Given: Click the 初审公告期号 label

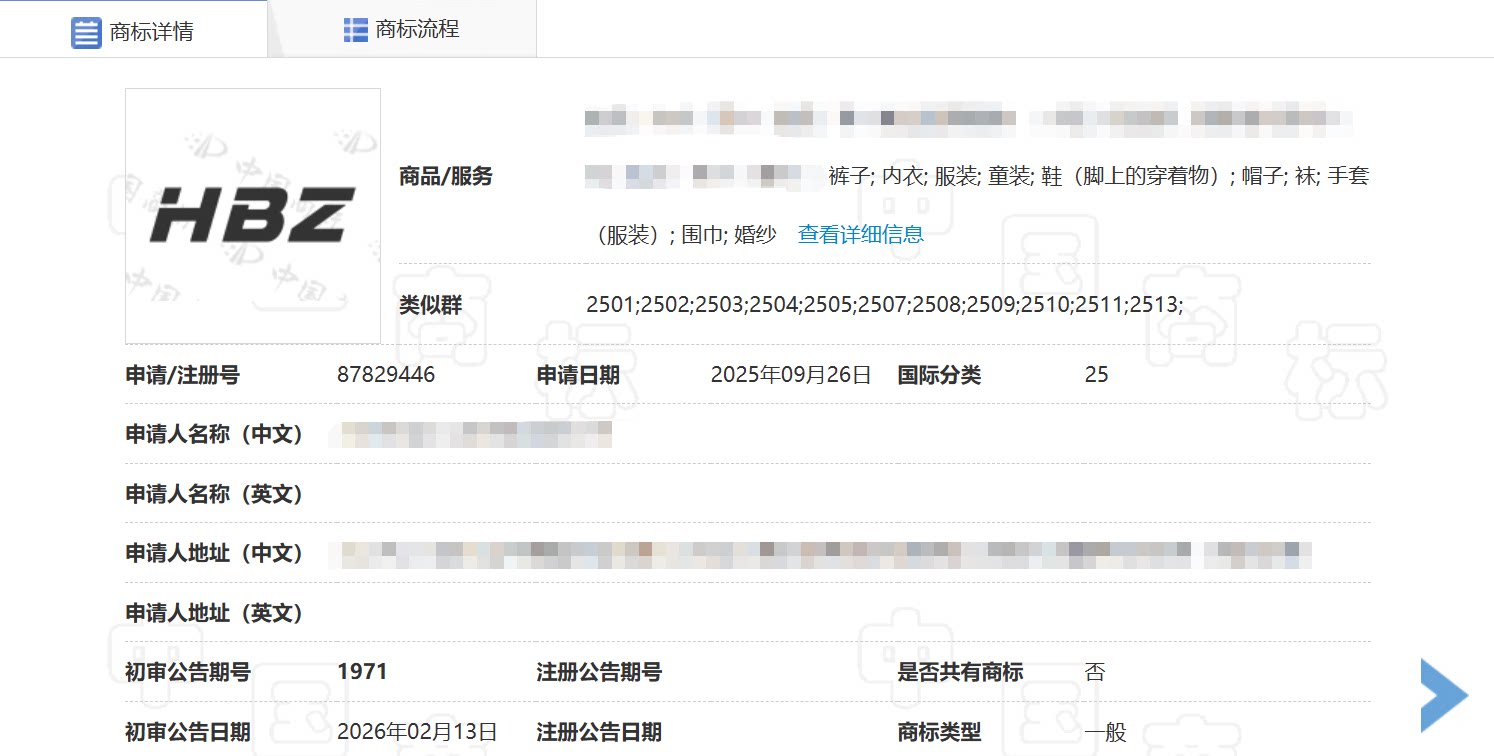Looking at the screenshot, I should (188, 672).
